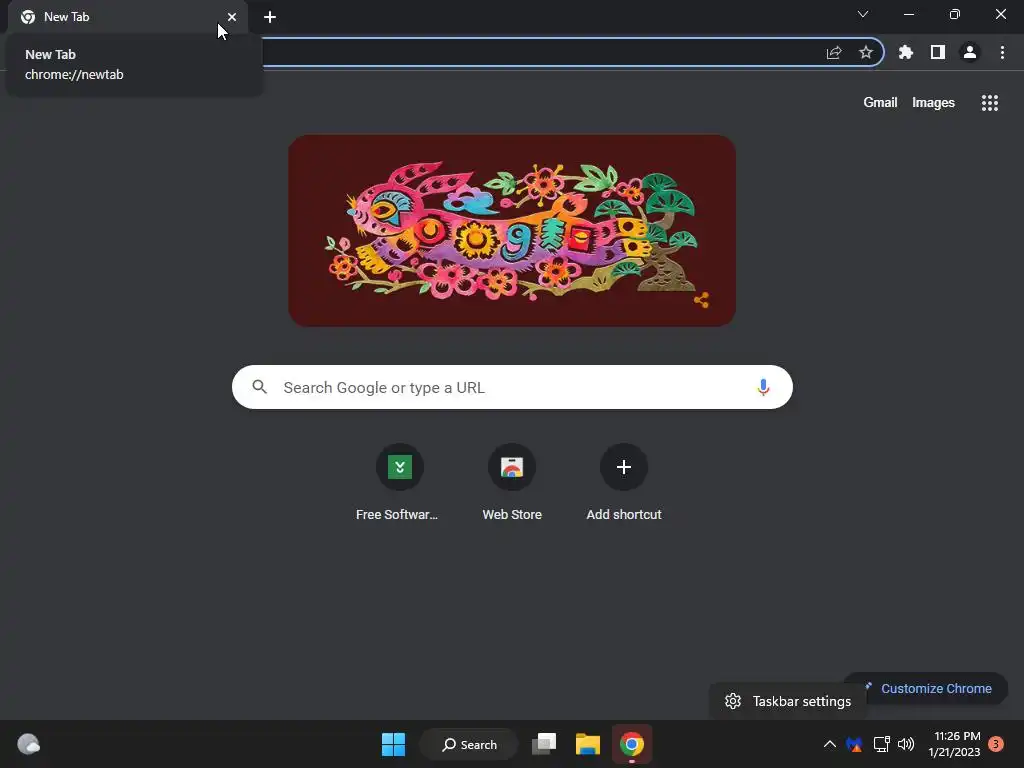Show hidden tray icons chevron
The height and width of the screenshot is (768, 1024).
829,744
